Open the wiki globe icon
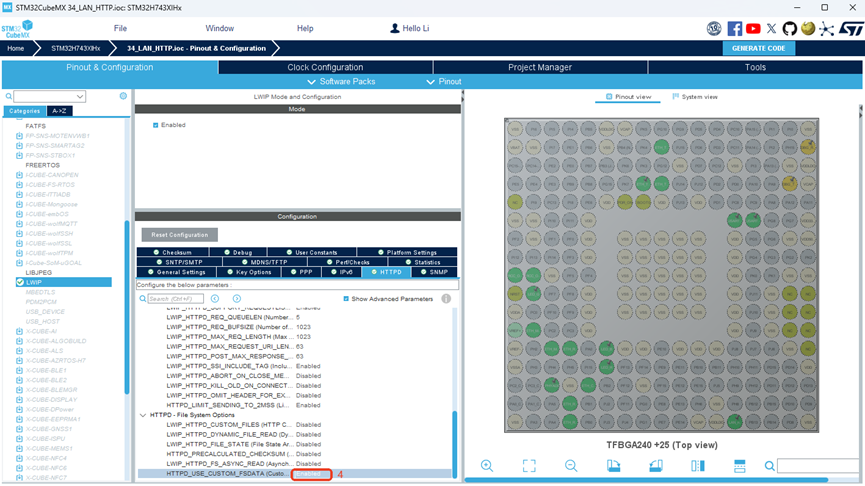Image resolution: width=865 pixels, height=486 pixels. pos(808,29)
